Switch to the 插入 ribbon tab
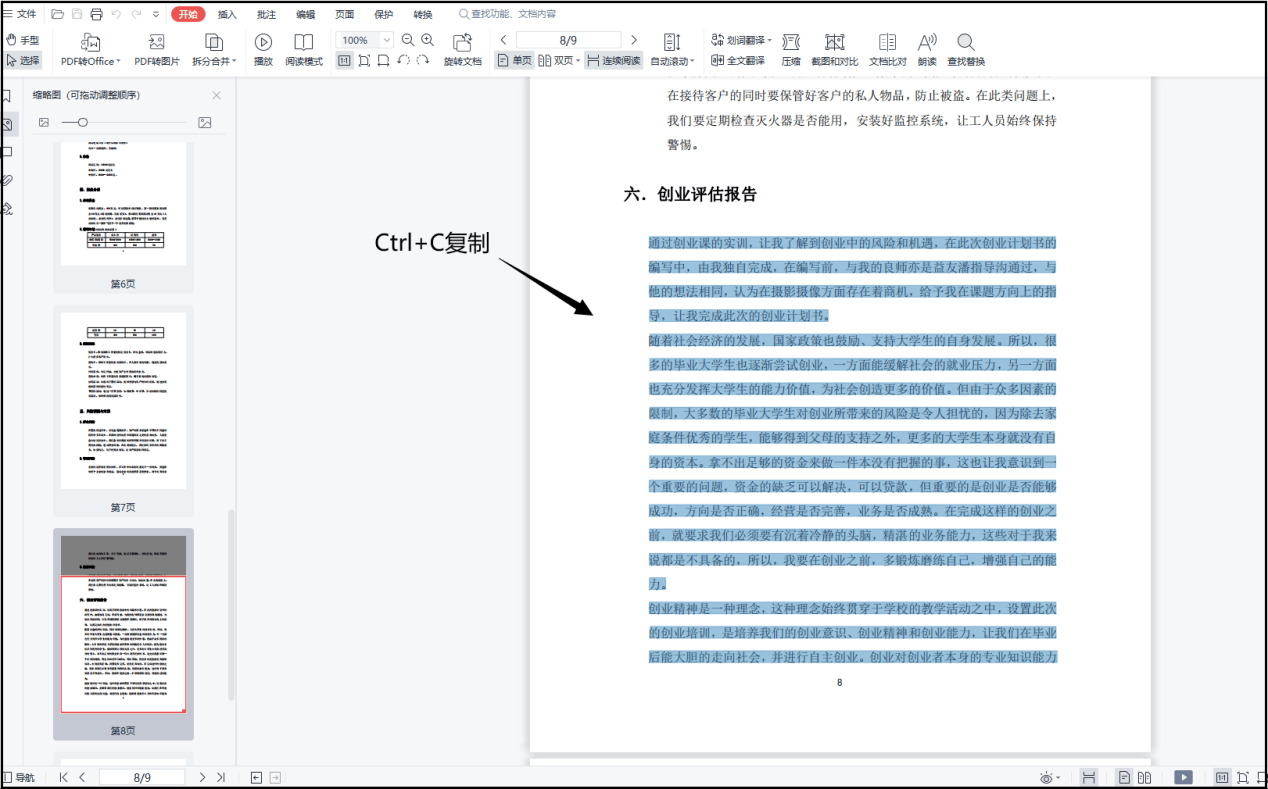The image size is (1268, 789). pyautogui.click(x=226, y=14)
